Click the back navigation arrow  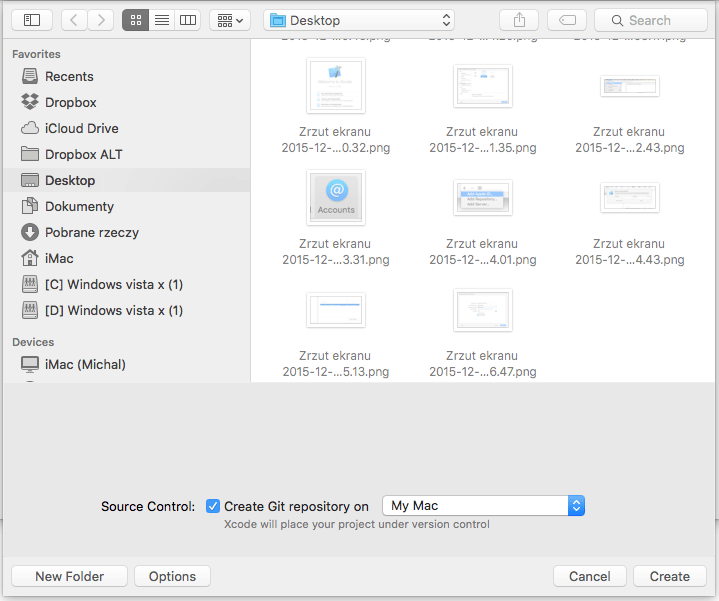point(75,20)
